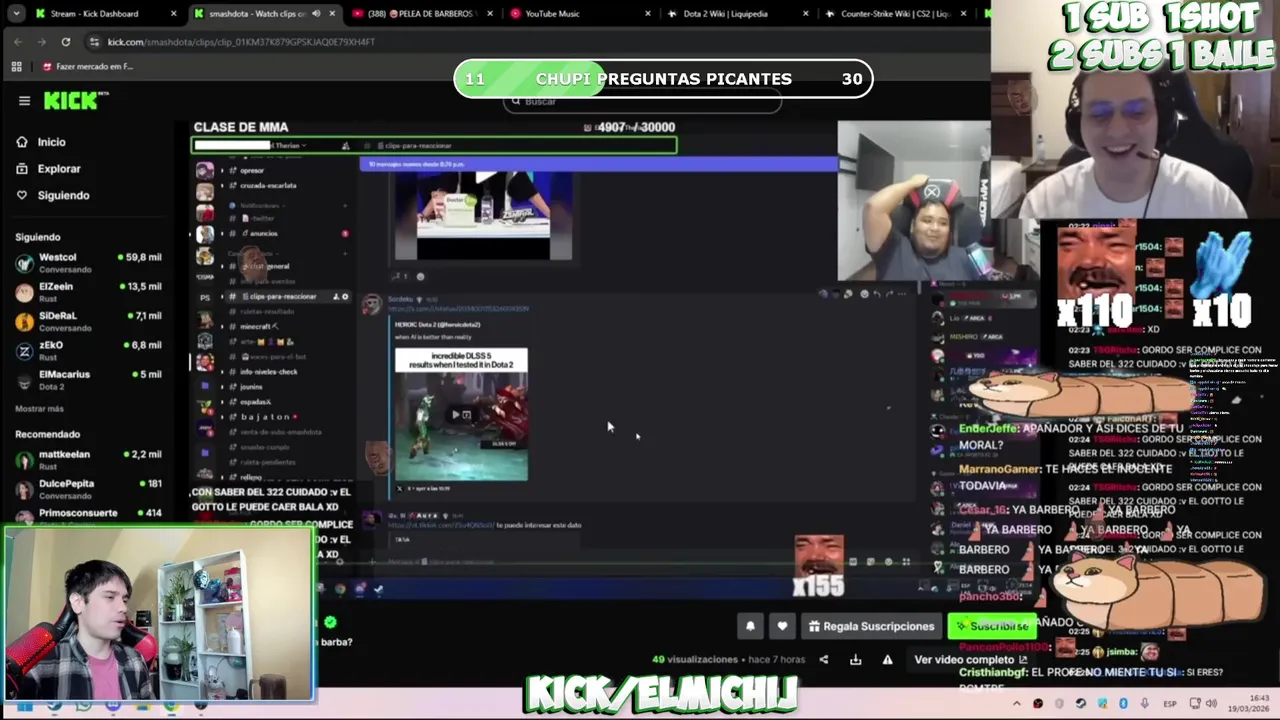
Task: Open recommended channel DulcePepita
Action: pyautogui.click(x=88, y=489)
